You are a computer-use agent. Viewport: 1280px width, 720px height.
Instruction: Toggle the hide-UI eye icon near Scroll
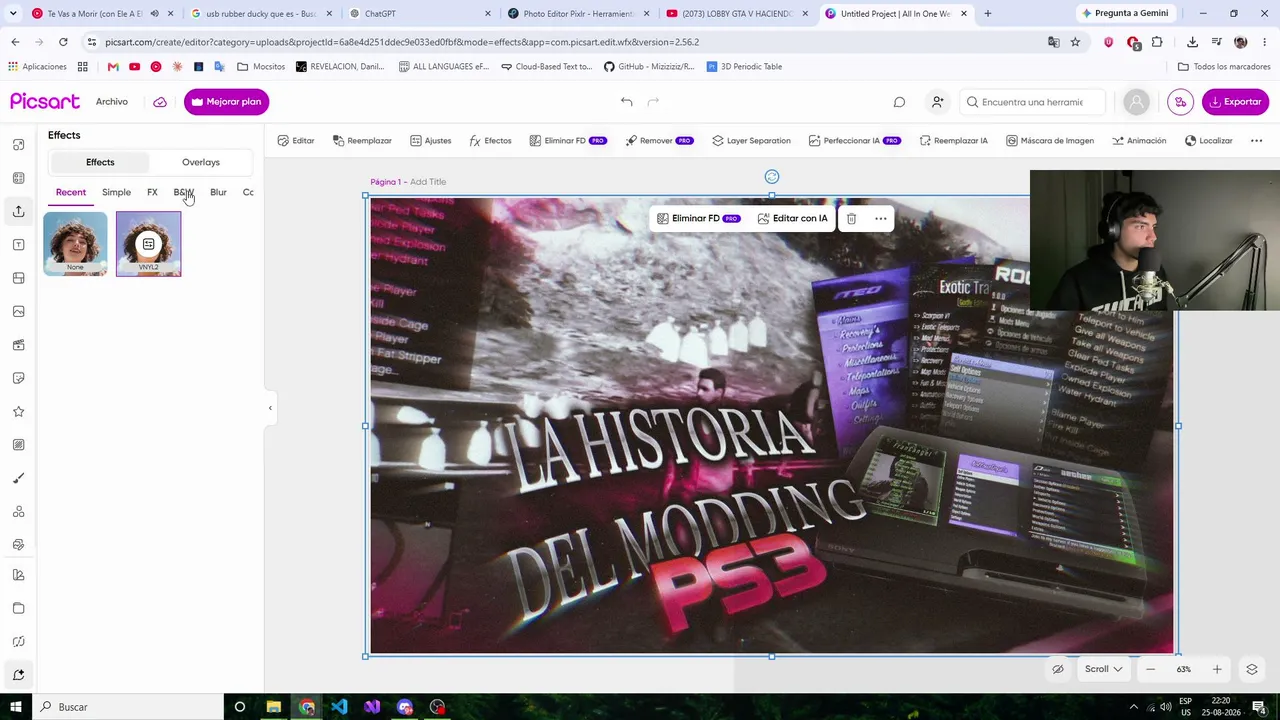(x=1058, y=669)
